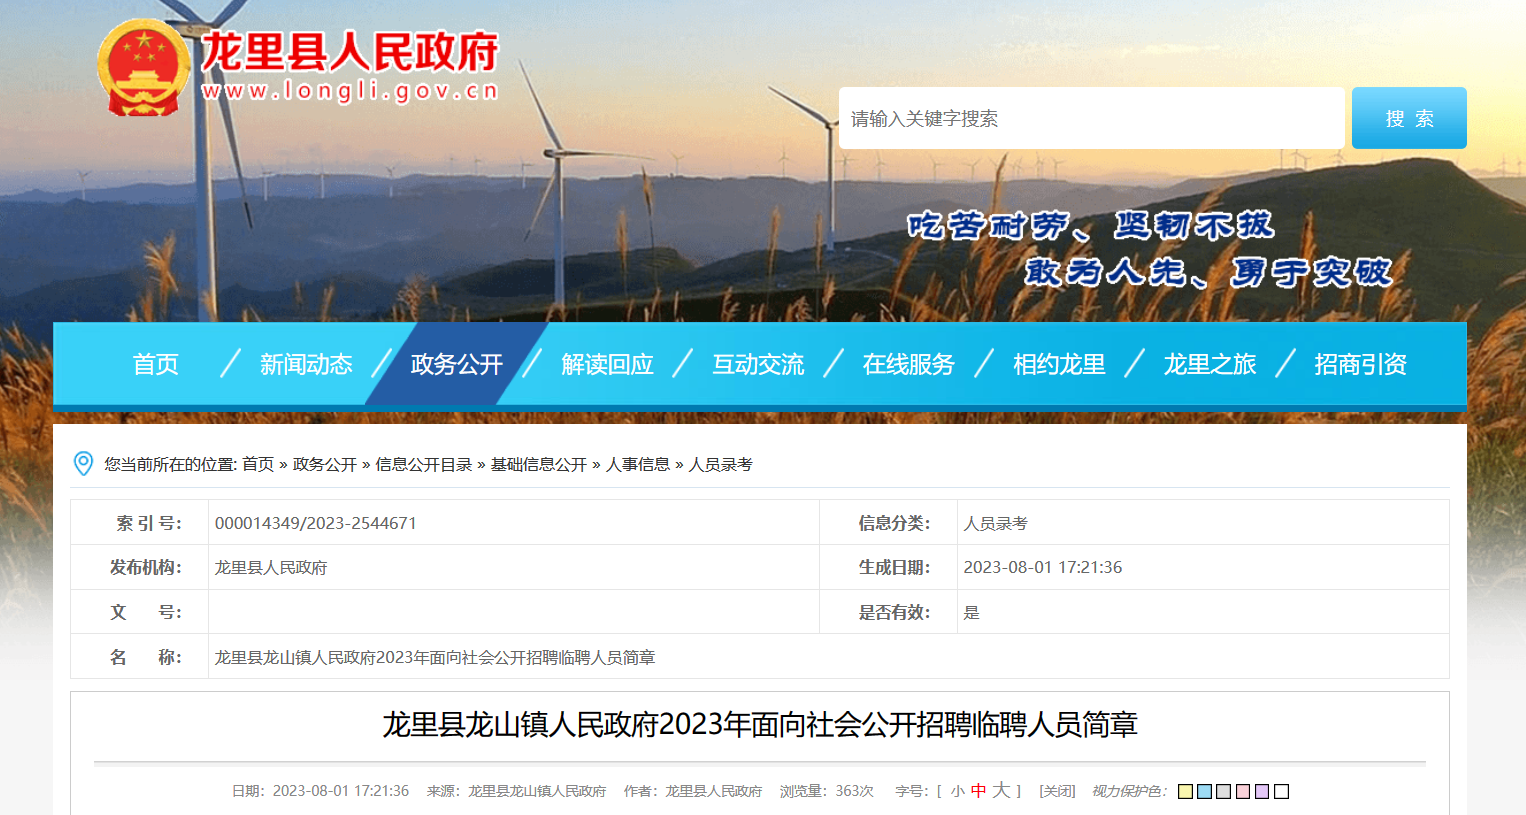This screenshot has width=1526, height=815.
Task: Click the source text 龙里县龙山镇人民政府
Action: point(537,791)
